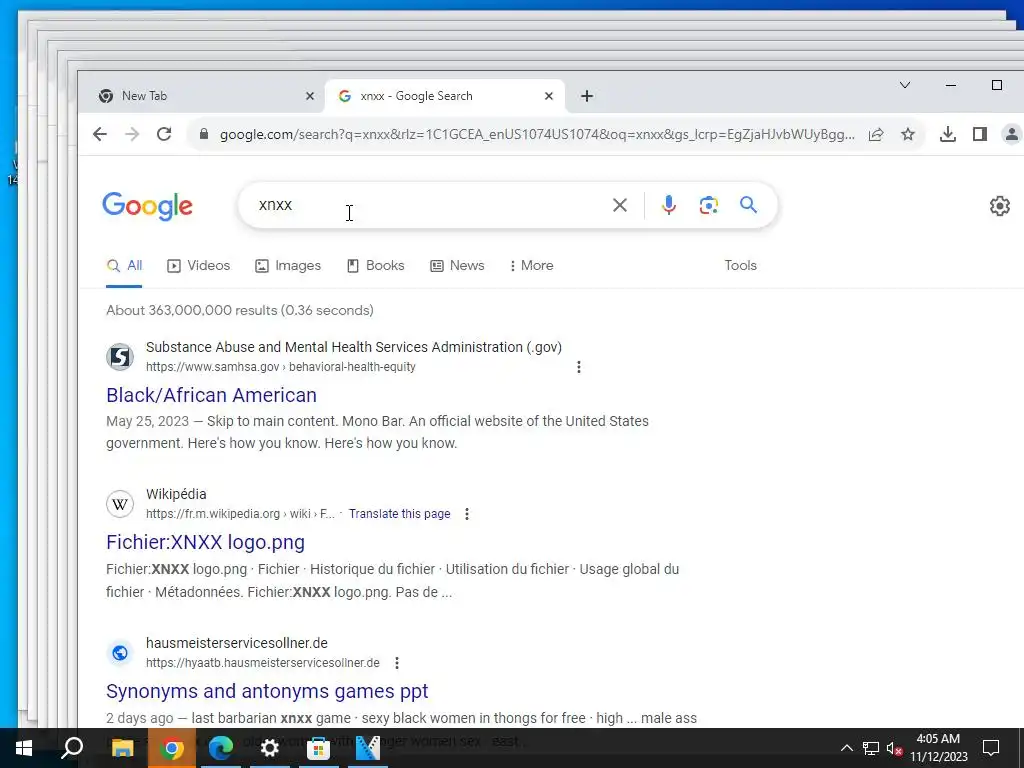
Task: Open the Fichier:XNXX logo.png link
Action: (x=206, y=542)
